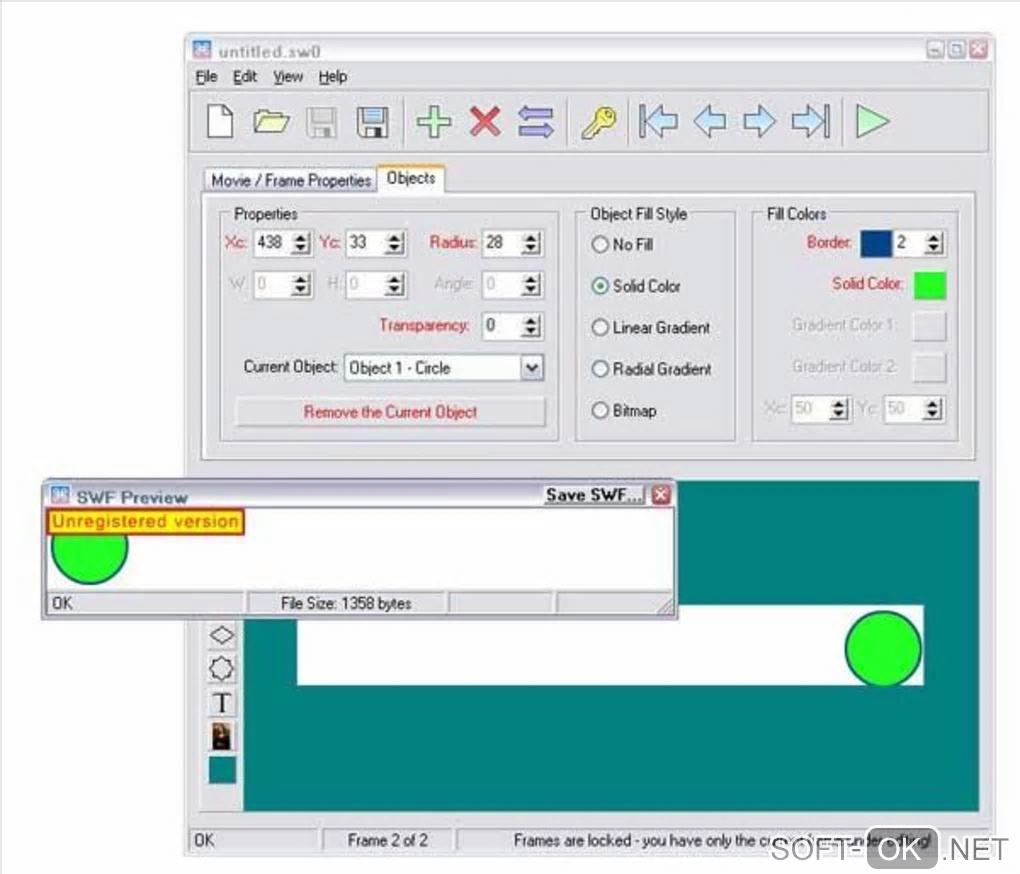Play the movie with green triangle
Screen dimensions: 1020x874
pyautogui.click(x=872, y=121)
